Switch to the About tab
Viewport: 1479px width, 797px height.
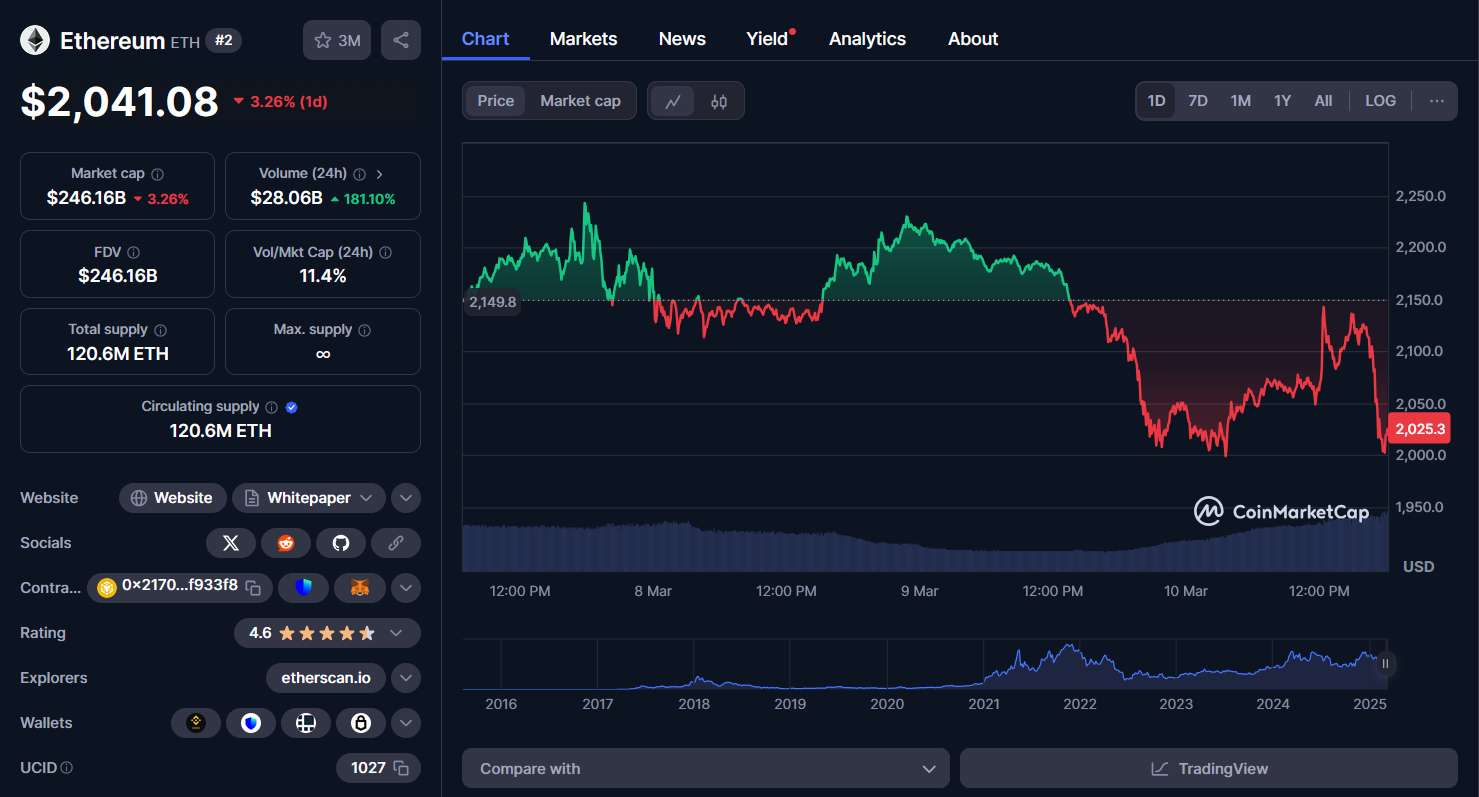click(x=973, y=39)
